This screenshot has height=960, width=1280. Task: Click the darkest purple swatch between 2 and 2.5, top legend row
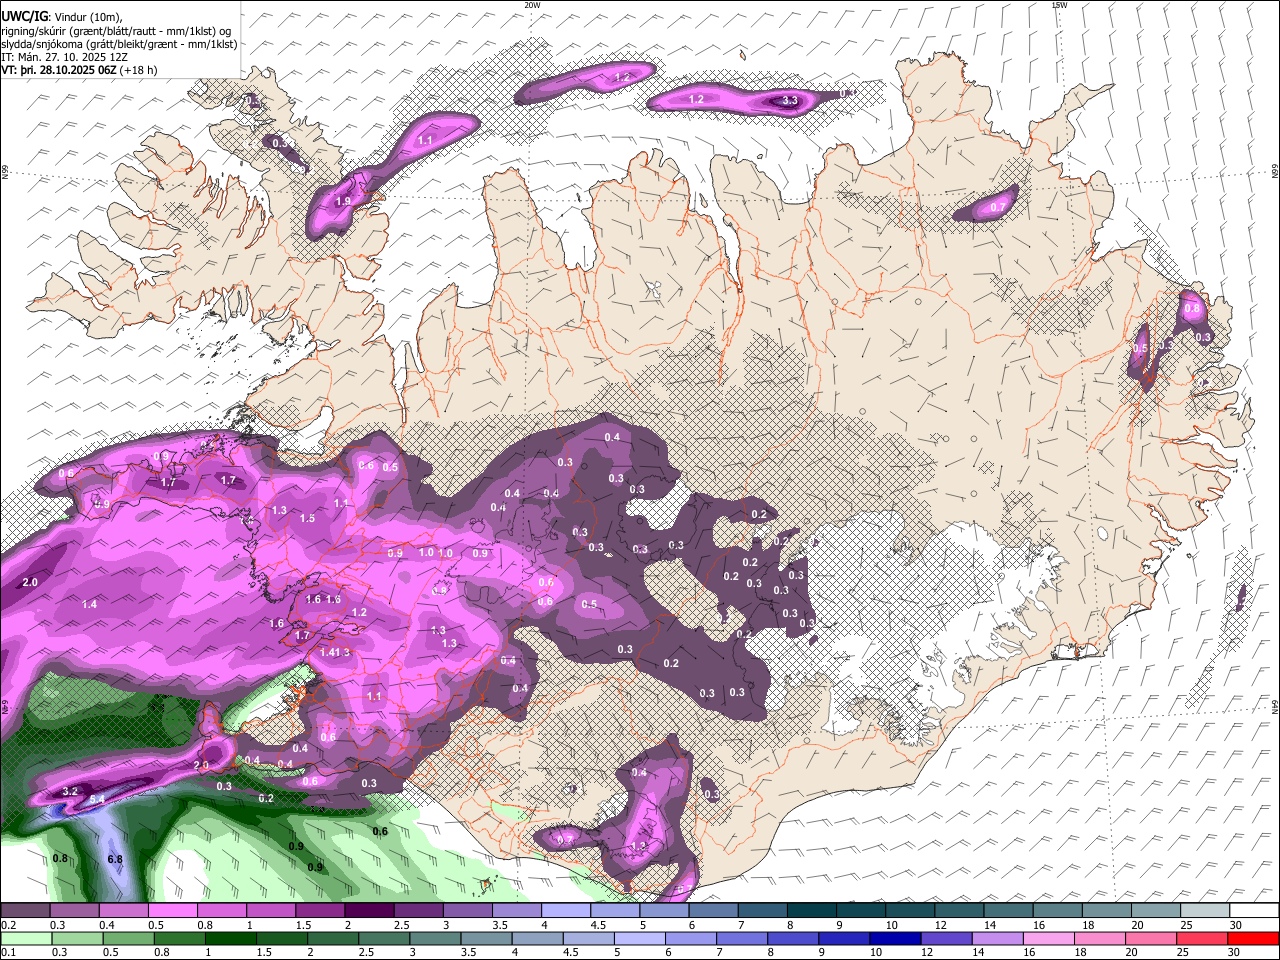click(369, 911)
